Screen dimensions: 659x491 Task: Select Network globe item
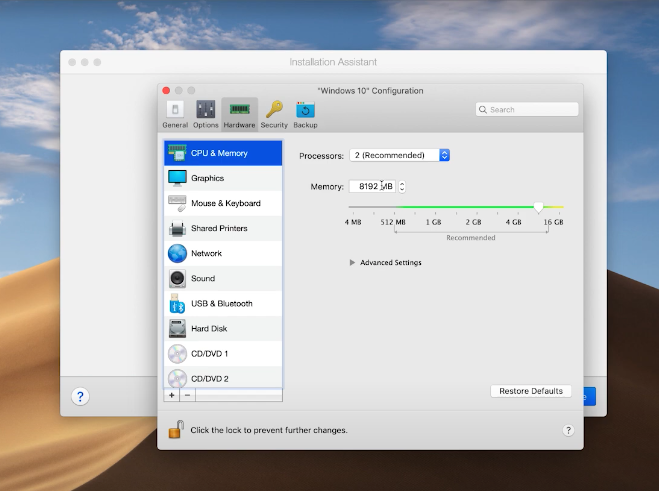223,253
